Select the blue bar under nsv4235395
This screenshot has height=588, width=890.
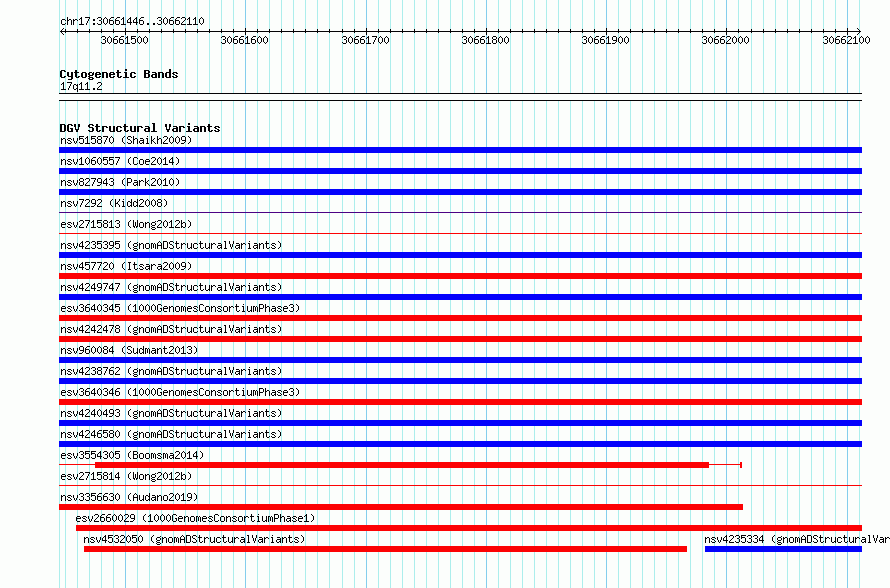point(460,255)
